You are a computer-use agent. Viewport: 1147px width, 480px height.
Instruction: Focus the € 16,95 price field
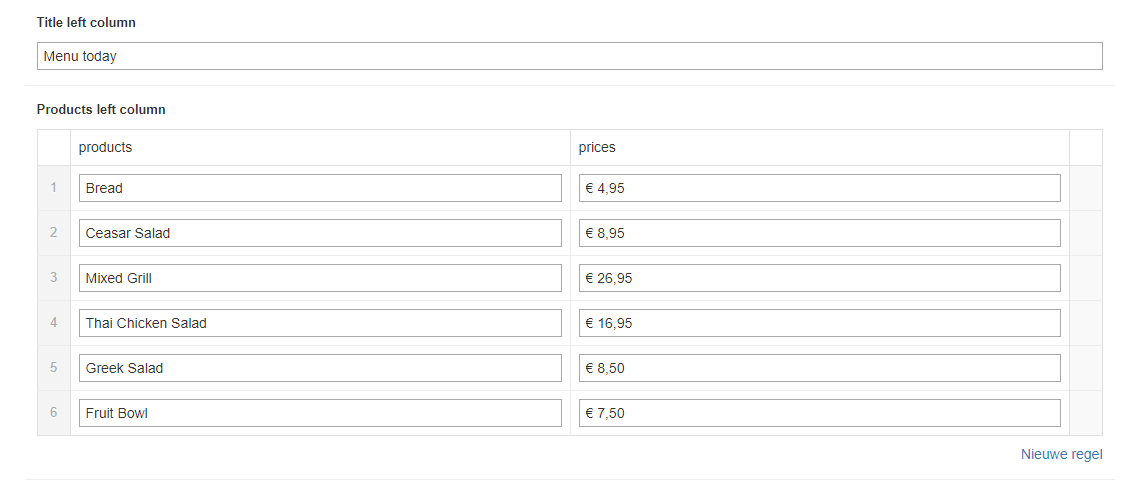pos(819,323)
